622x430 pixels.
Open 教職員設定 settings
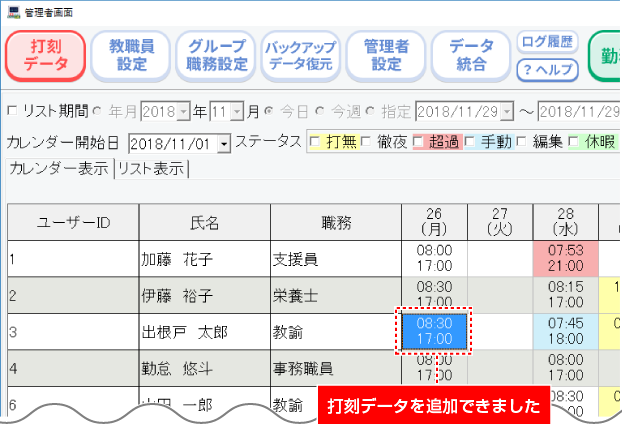[130, 56]
